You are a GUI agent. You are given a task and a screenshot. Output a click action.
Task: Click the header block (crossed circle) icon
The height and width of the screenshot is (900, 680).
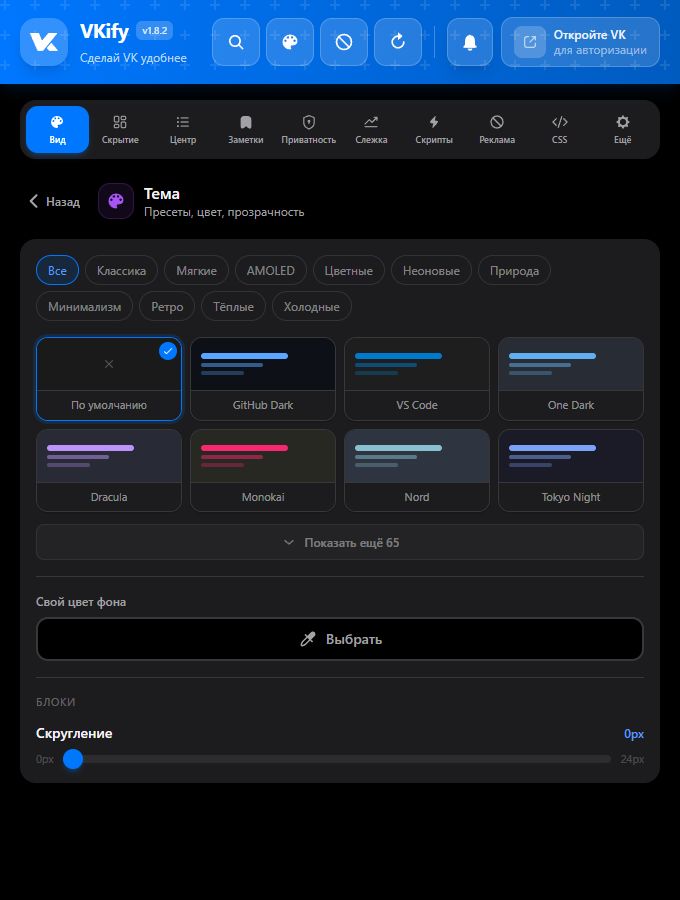pos(344,42)
